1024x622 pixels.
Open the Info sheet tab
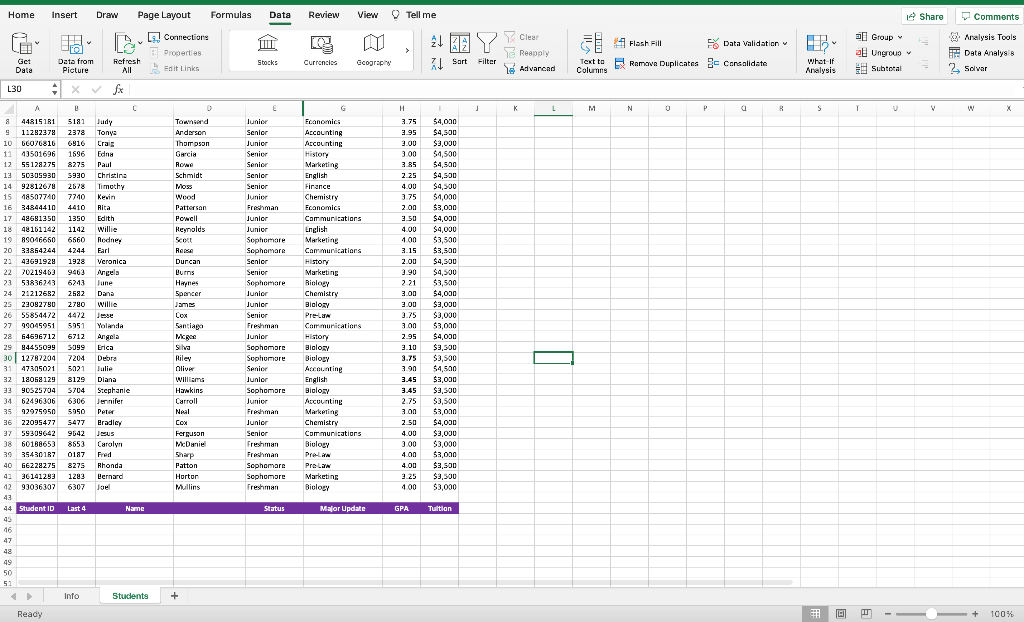coord(72,595)
